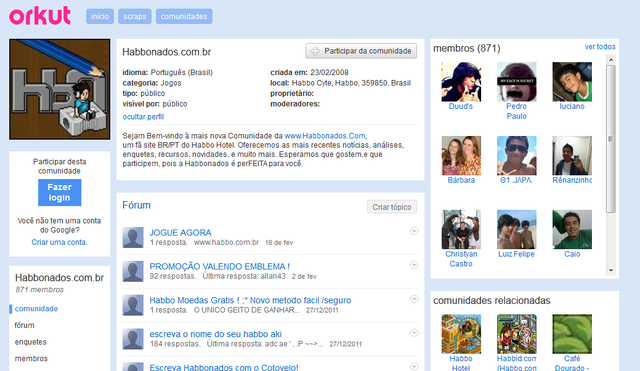Open Habbo Moedas Gratis topic
This screenshot has height=371, width=640.
[250, 300]
